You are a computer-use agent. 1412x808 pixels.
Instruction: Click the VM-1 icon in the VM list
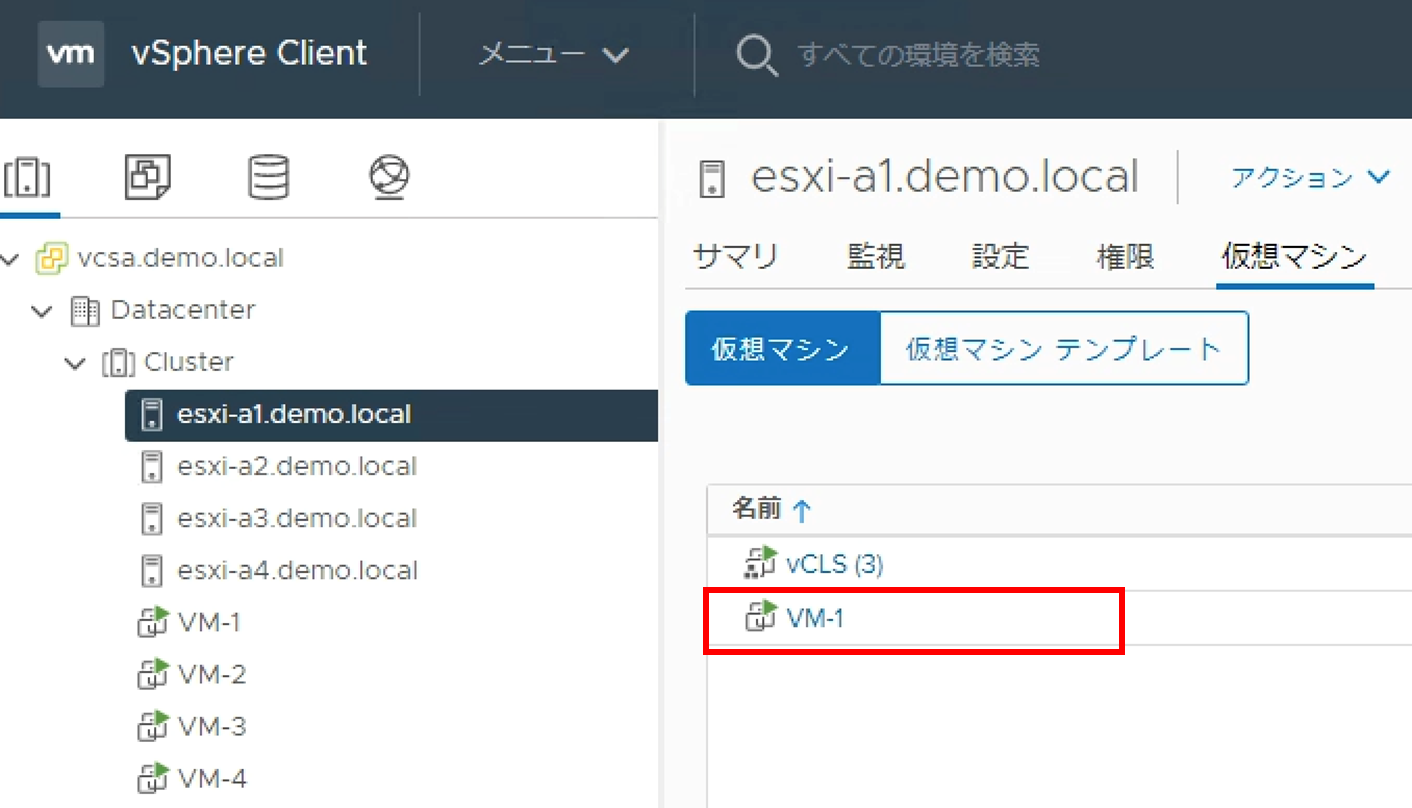coord(761,617)
